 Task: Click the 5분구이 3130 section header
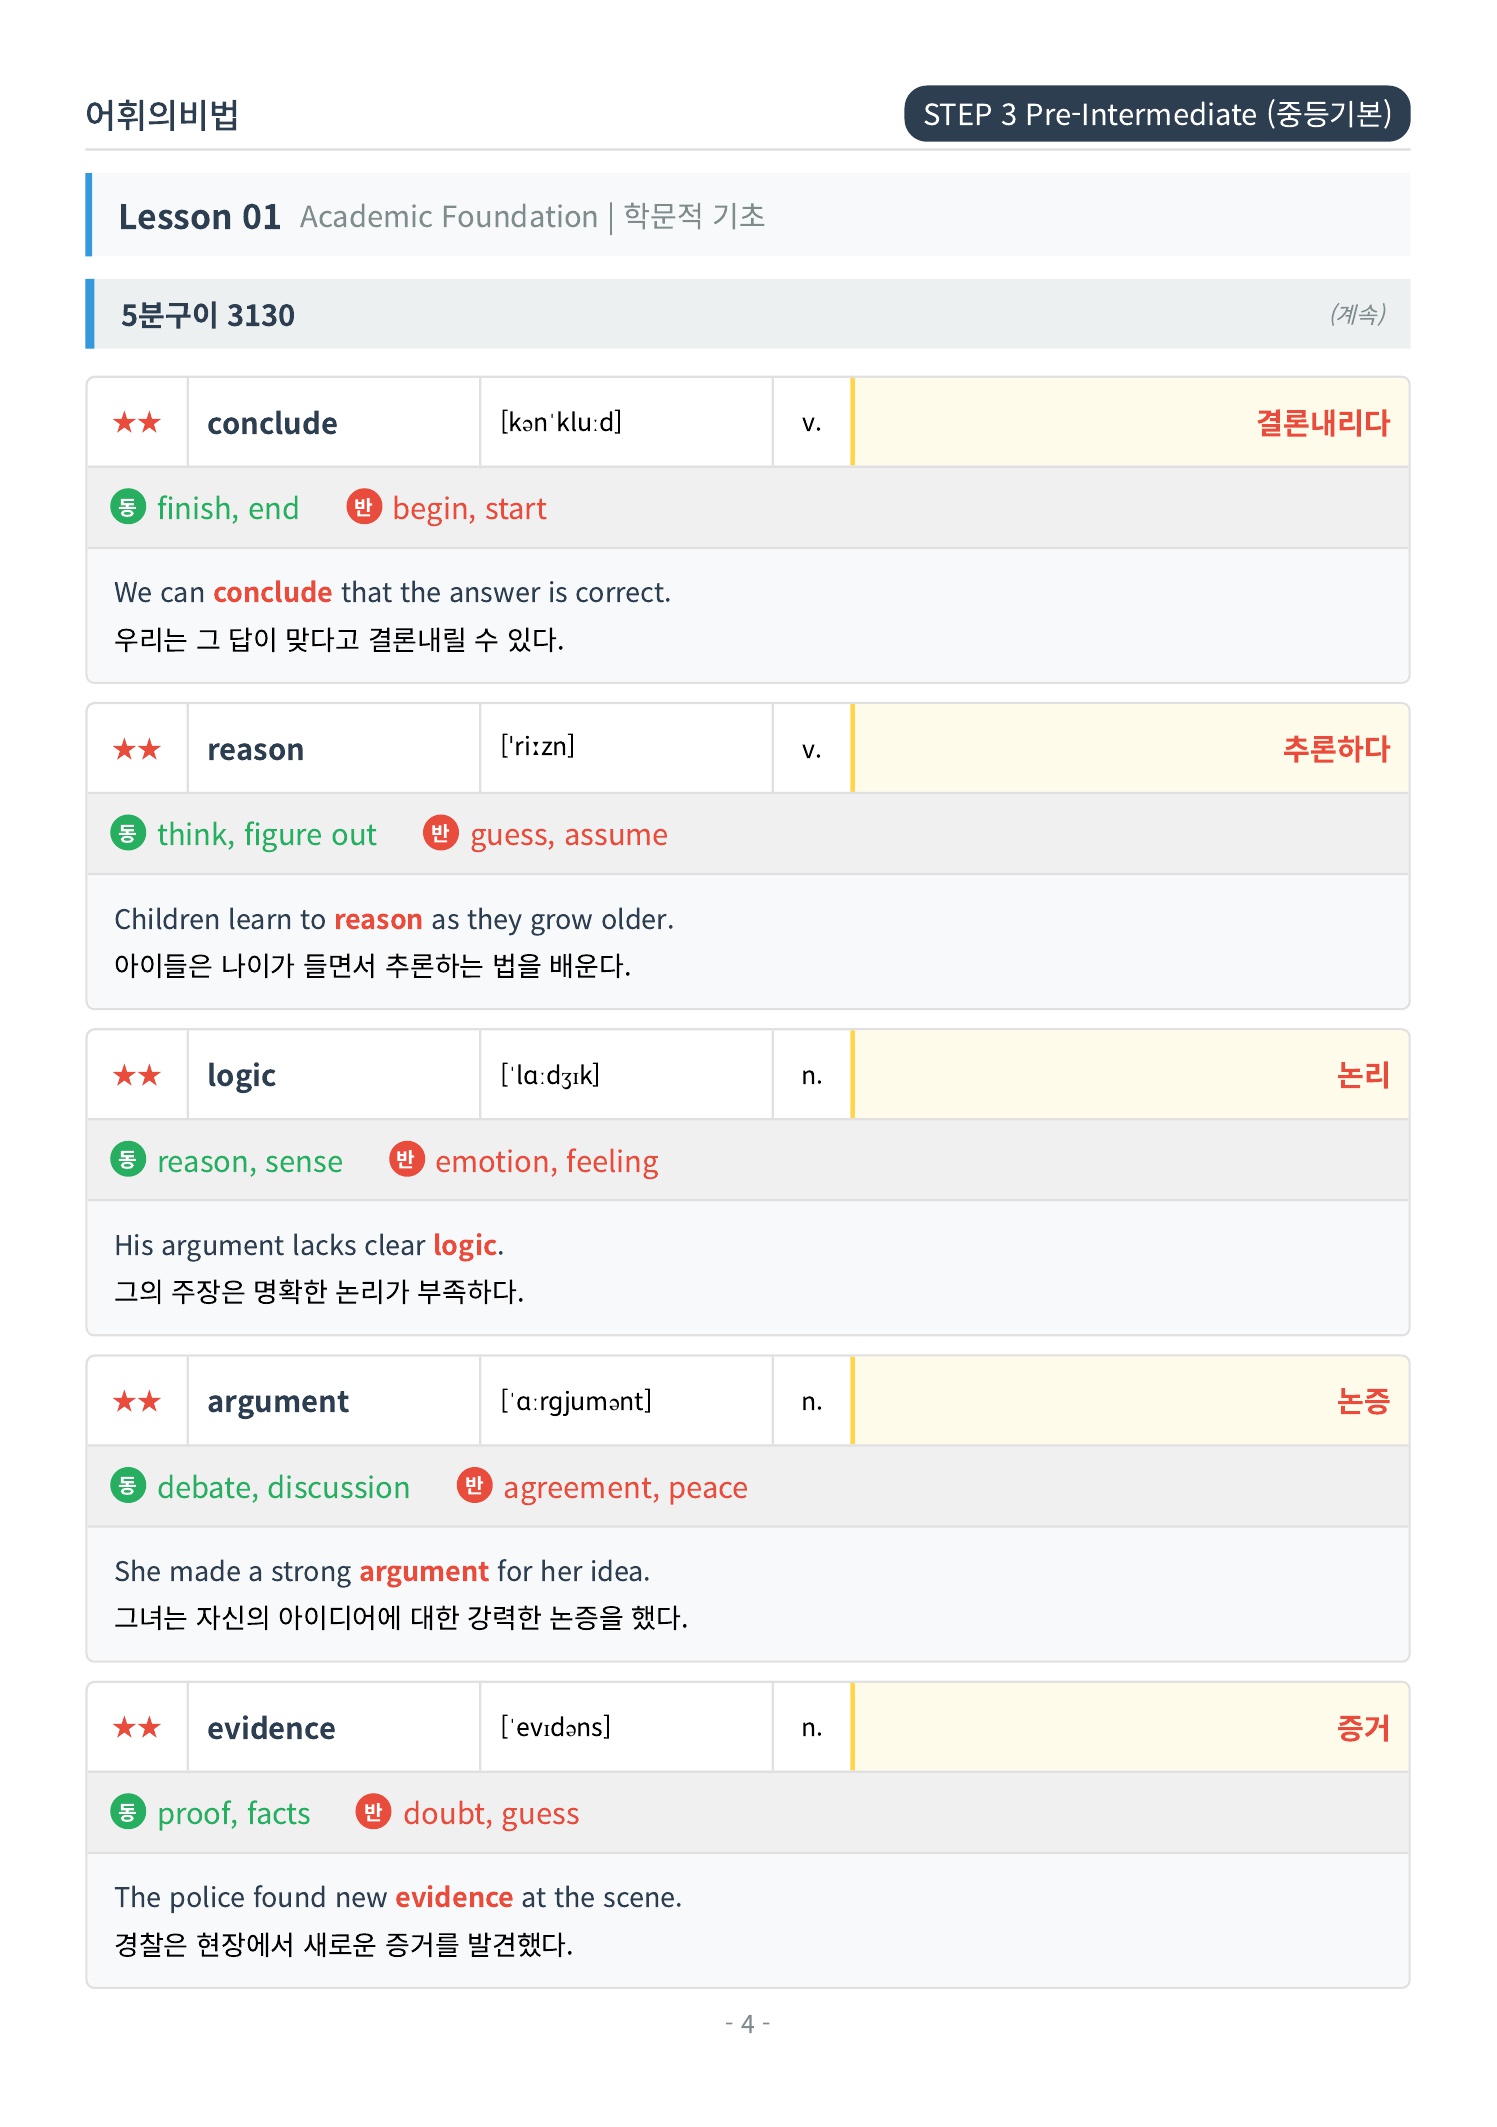[748, 314]
